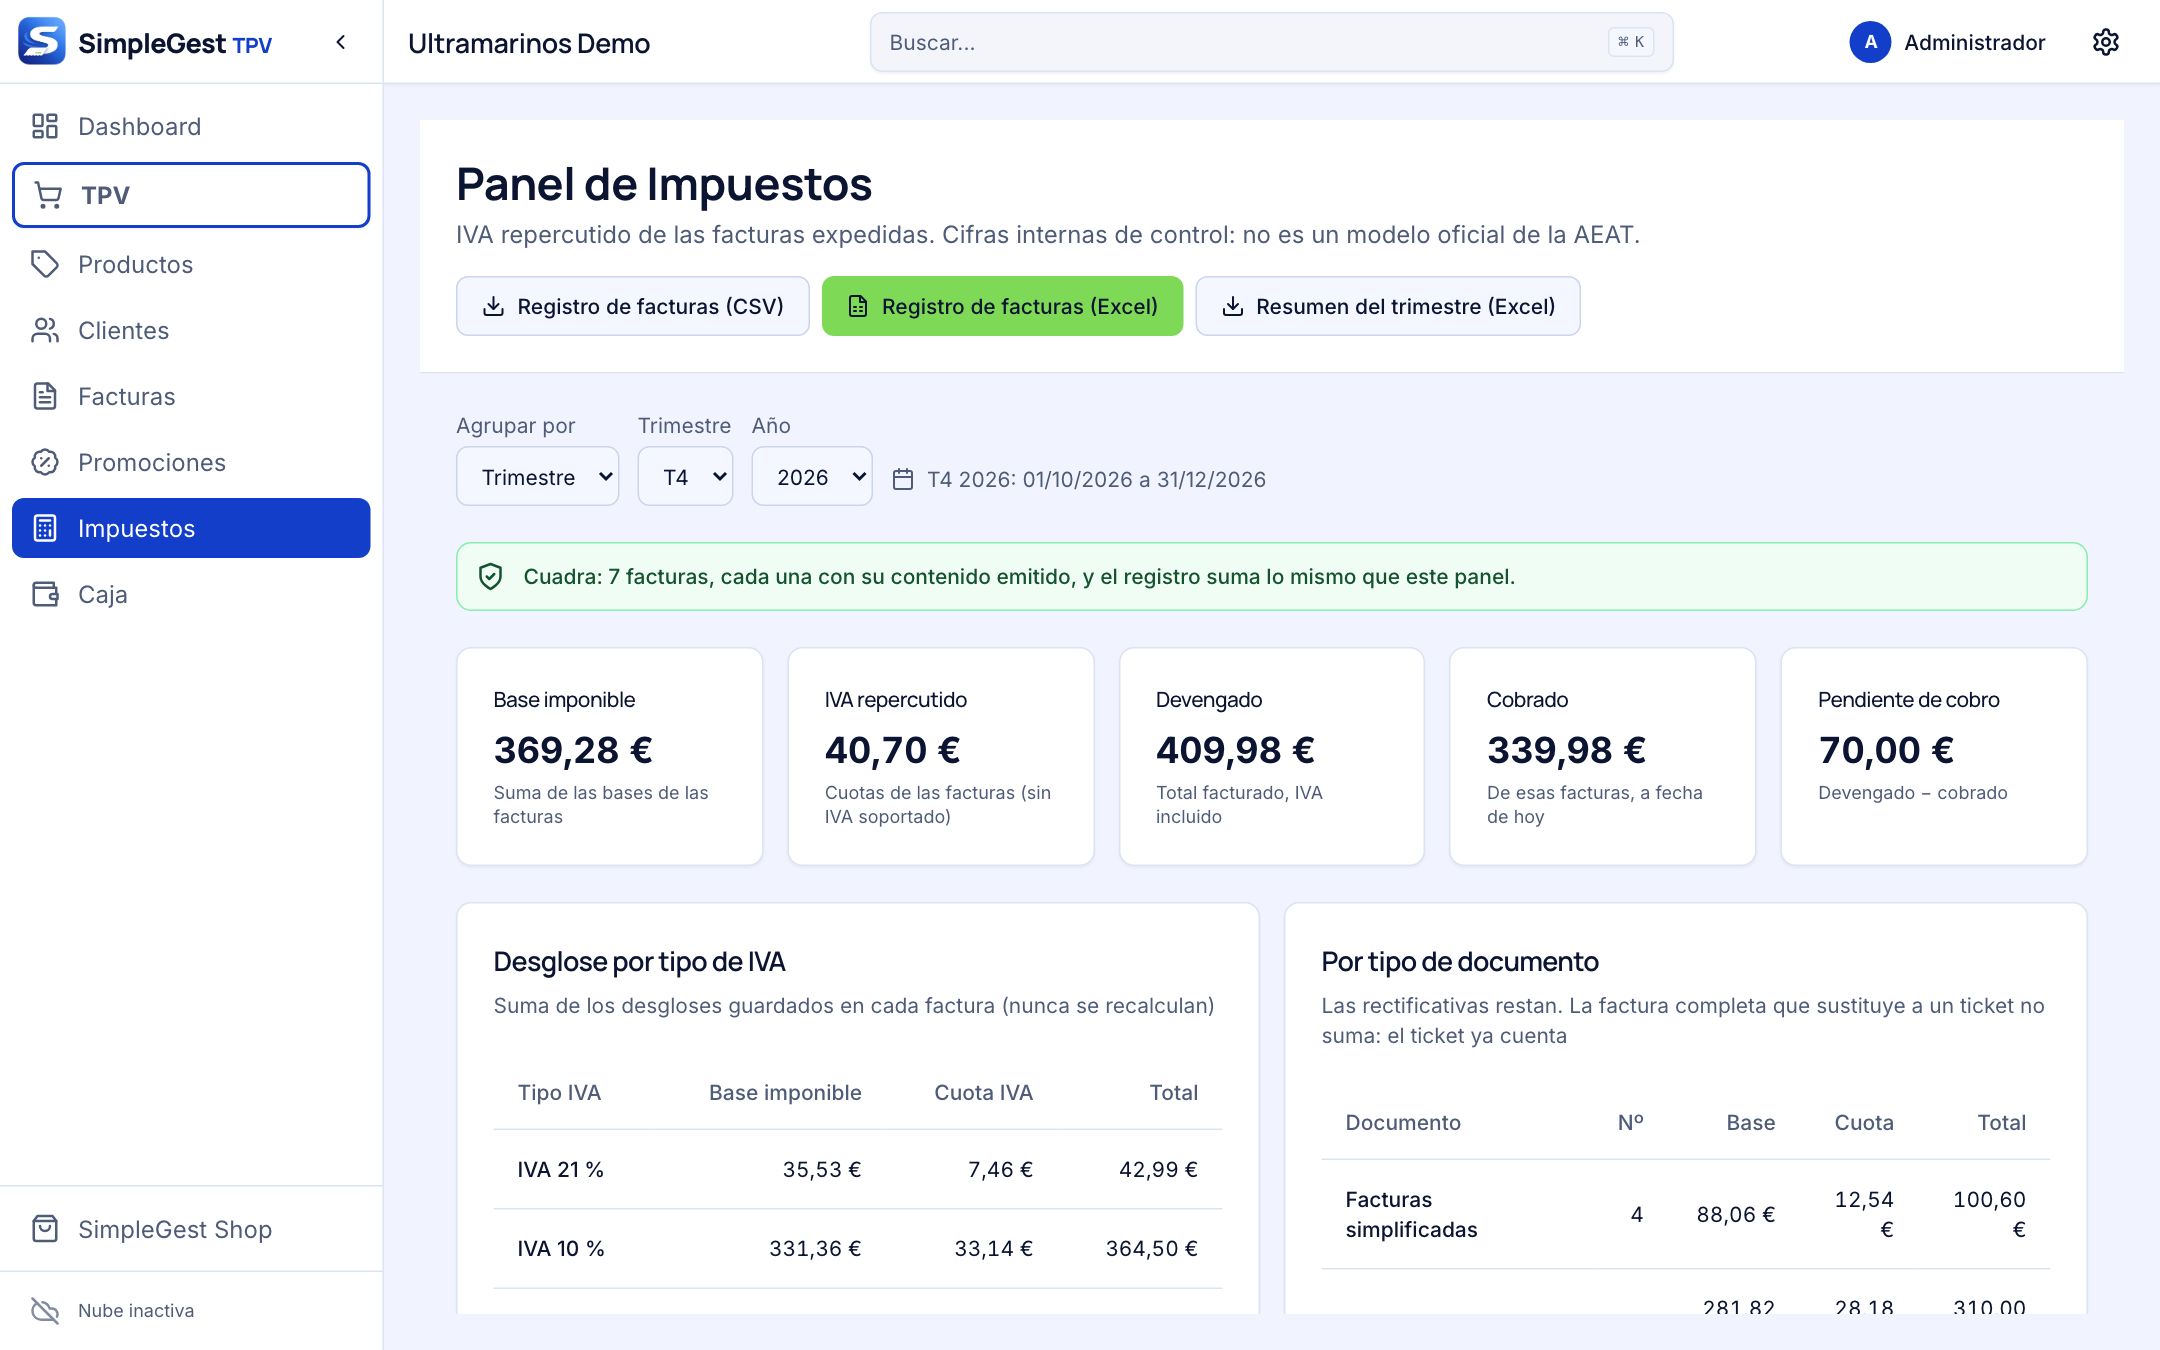Click the IVA 10 % row label
The width and height of the screenshot is (2160, 1350).
[560, 1248]
